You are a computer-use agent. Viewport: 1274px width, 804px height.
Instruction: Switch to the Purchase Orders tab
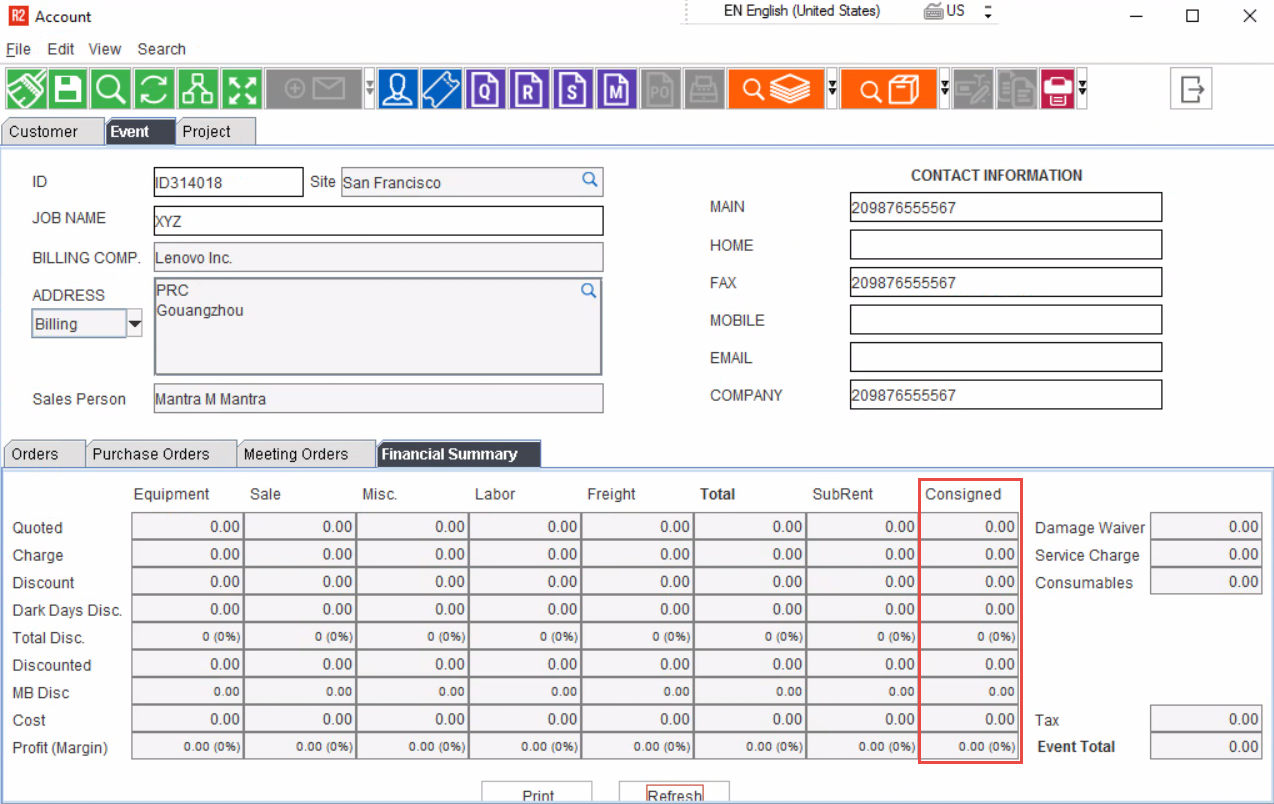(x=151, y=454)
